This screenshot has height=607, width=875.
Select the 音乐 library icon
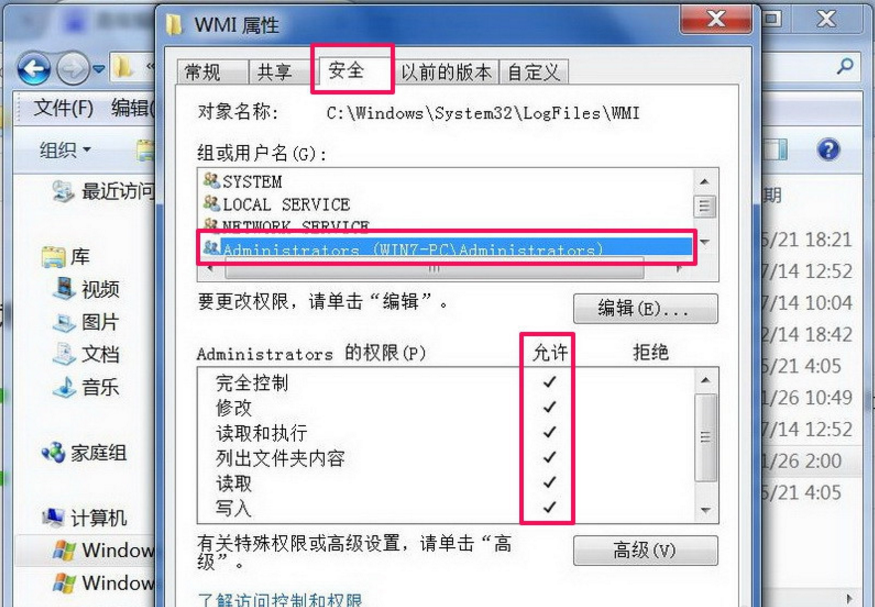click(64, 387)
